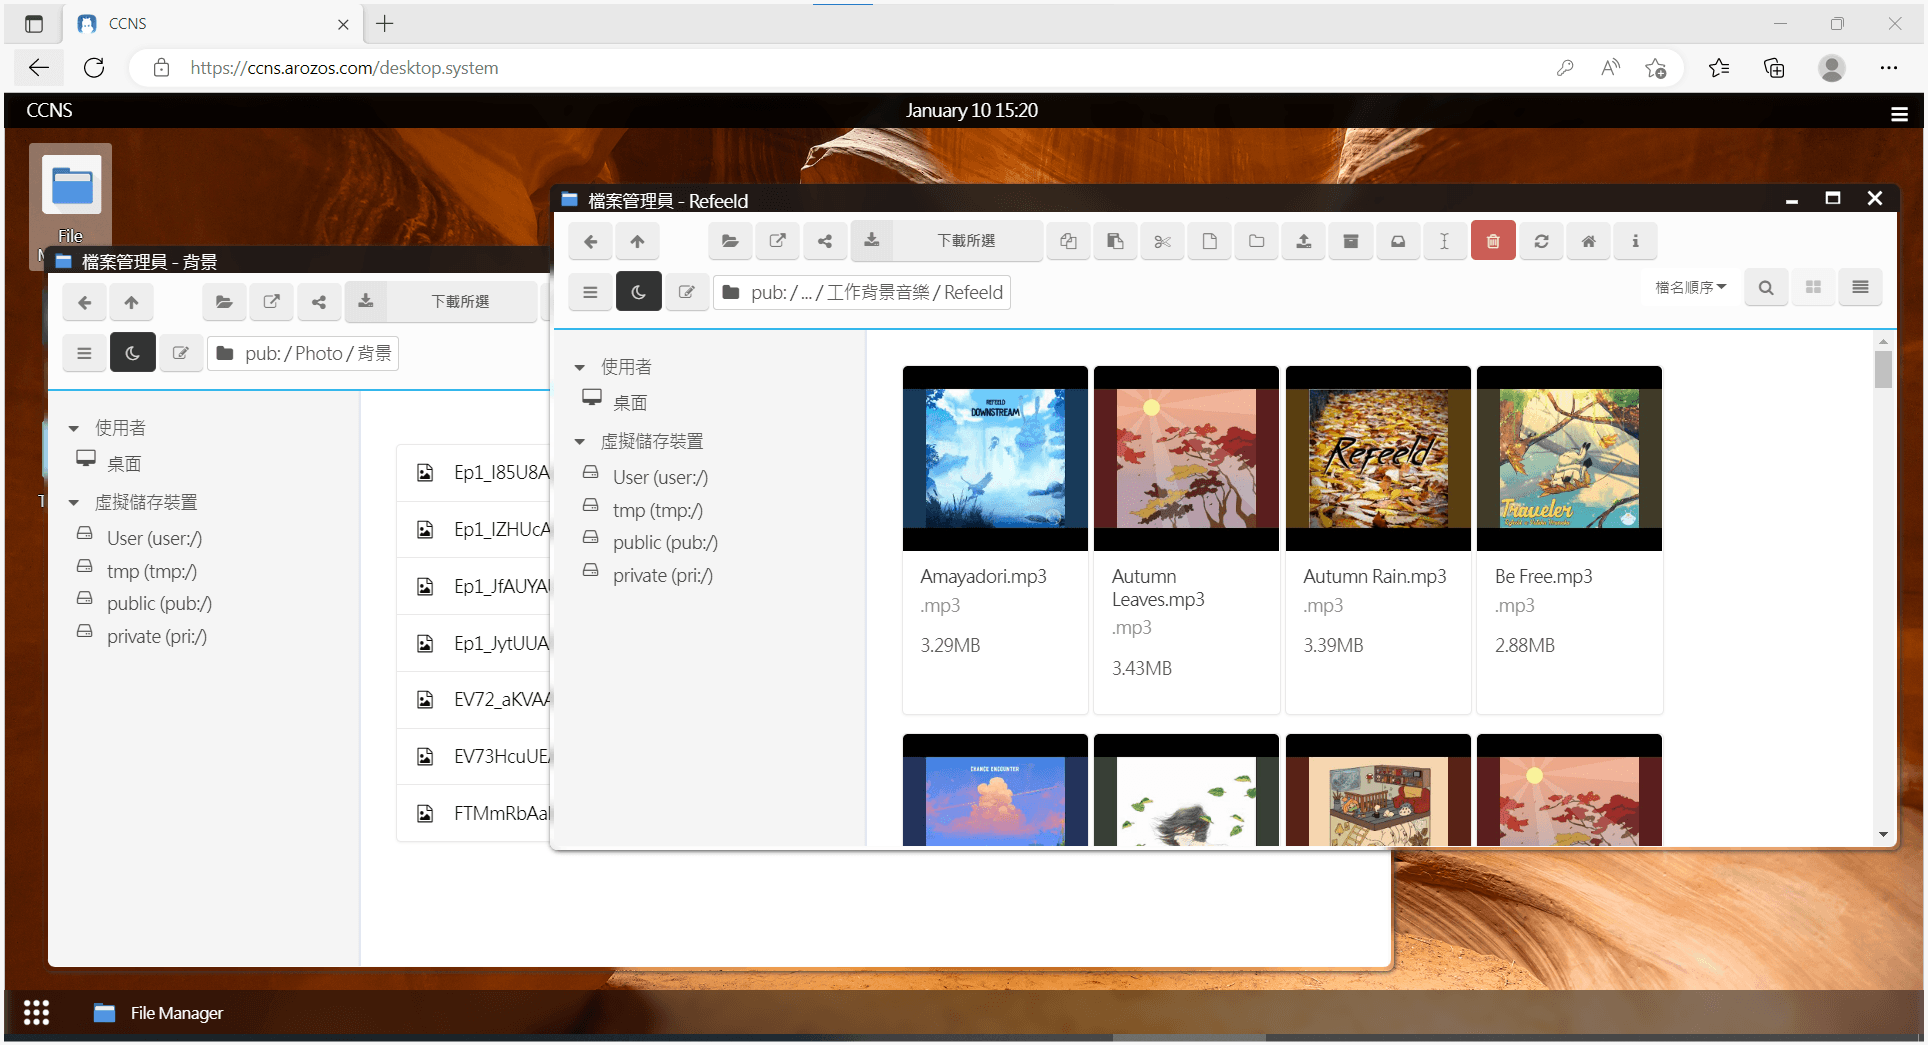Viewport: 1928px width, 1045px height.
Task: Click the Refeeld window vertical scrollbar thumb
Action: tap(1883, 368)
